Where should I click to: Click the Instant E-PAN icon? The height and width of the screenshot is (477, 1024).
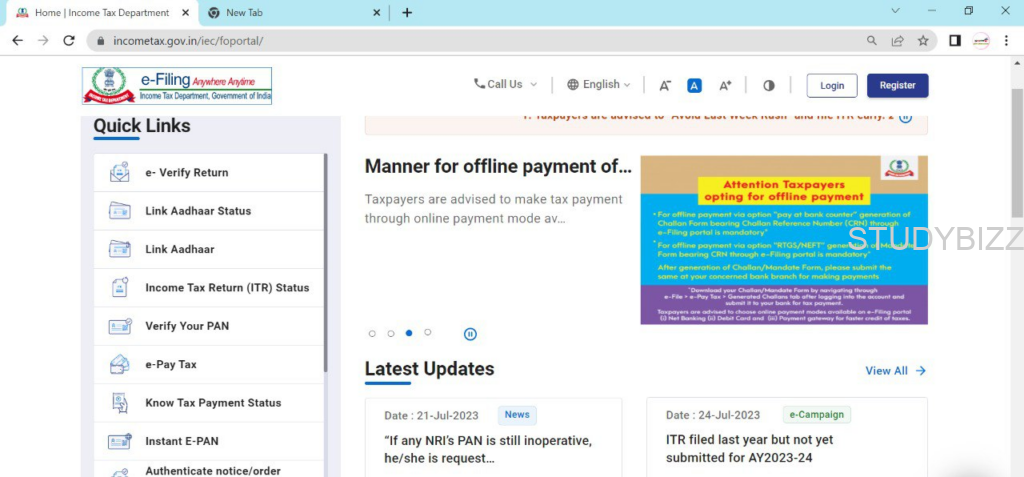[x=120, y=441]
